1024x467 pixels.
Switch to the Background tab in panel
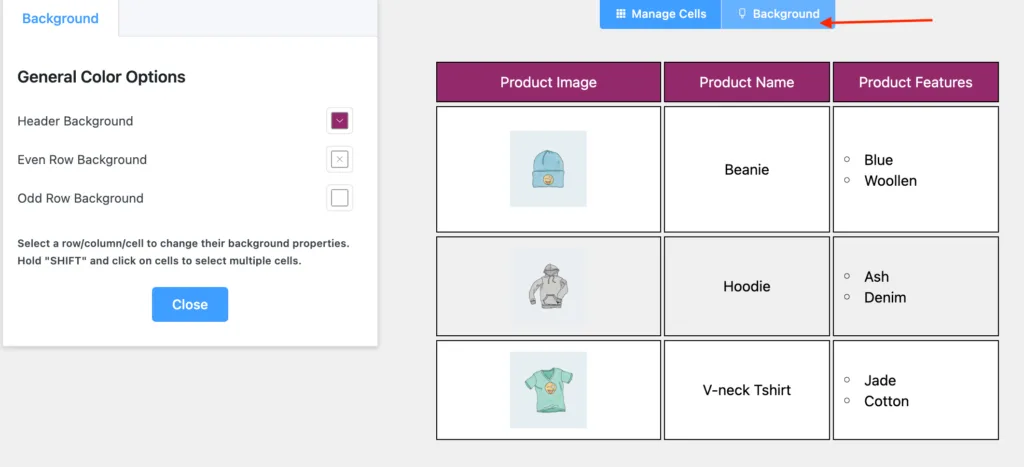60,18
